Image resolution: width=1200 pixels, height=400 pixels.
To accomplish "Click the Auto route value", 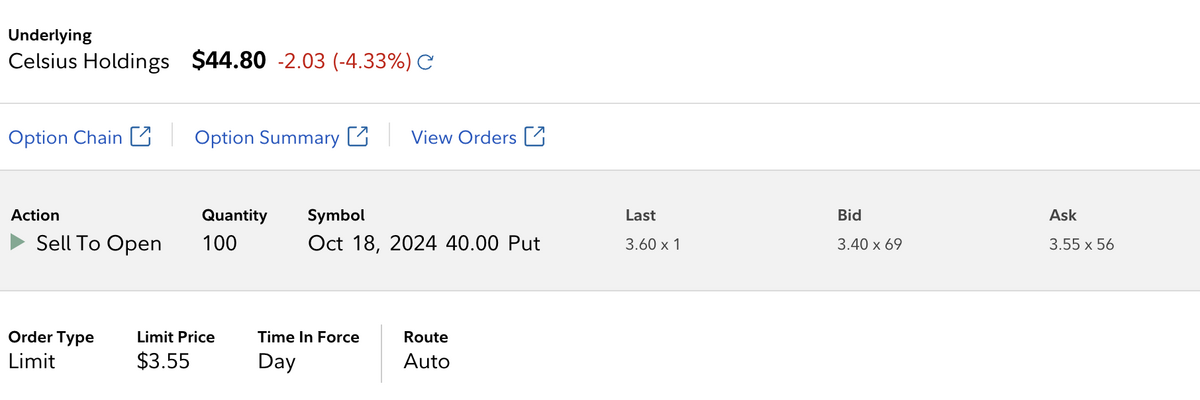I will point(427,361).
